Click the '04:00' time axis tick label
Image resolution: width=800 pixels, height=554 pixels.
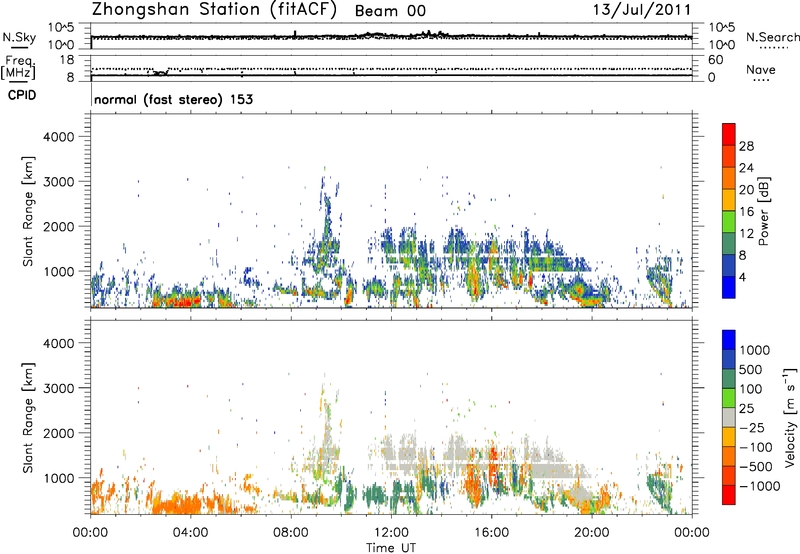click(x=190, y=533)
